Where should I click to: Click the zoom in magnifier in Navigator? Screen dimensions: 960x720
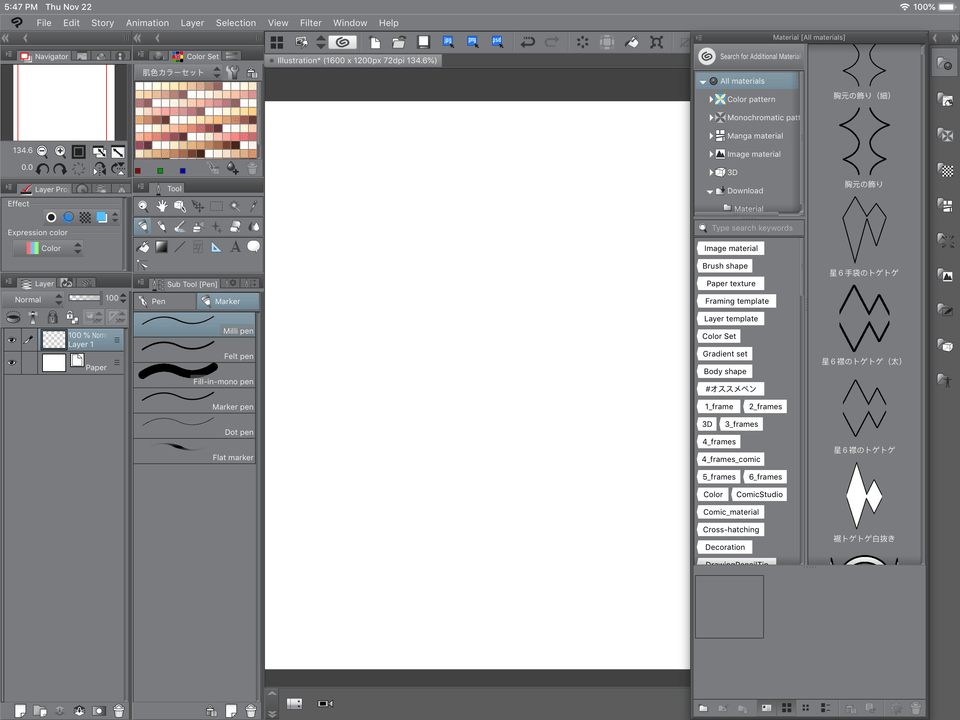(x=60, y=152)
